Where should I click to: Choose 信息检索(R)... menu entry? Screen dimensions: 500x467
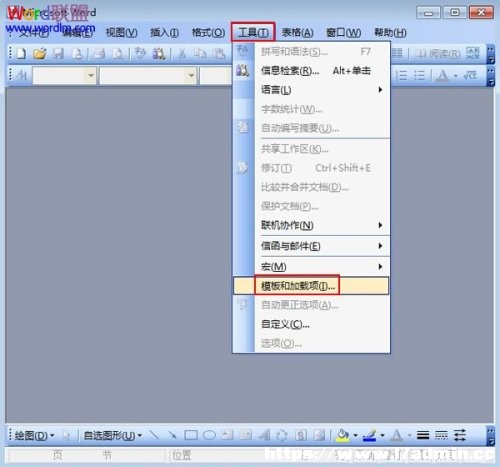click(311, 71)
